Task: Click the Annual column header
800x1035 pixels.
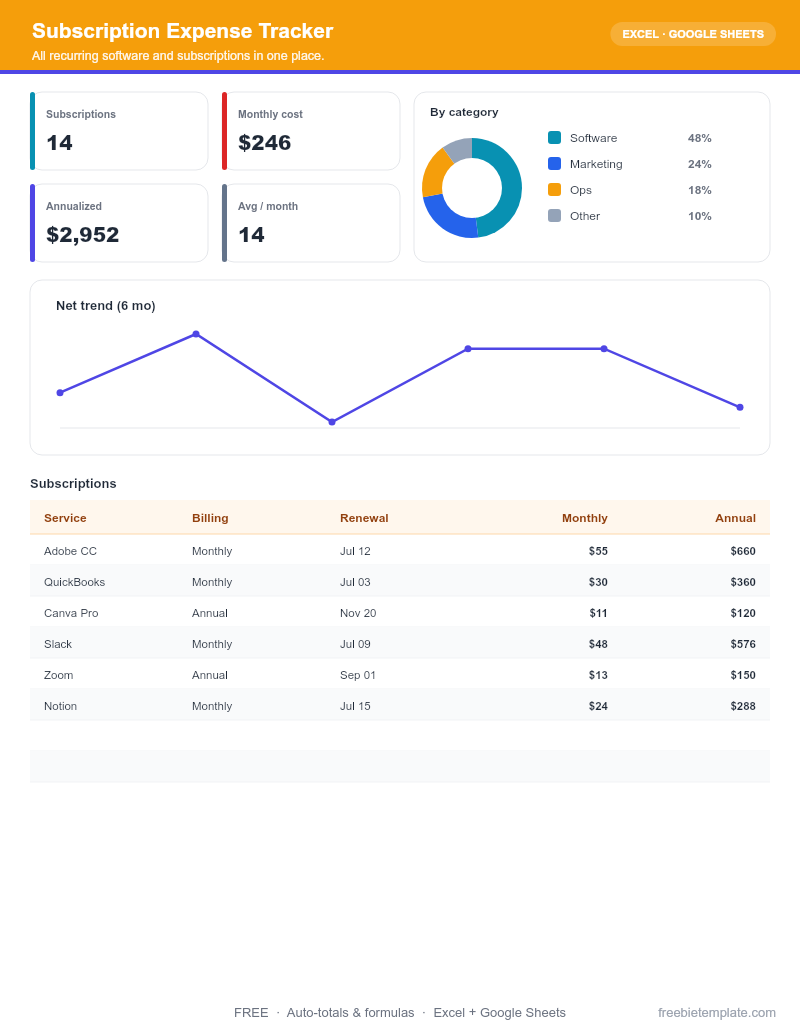Action: pyautogui.click(x=735, y=518)
